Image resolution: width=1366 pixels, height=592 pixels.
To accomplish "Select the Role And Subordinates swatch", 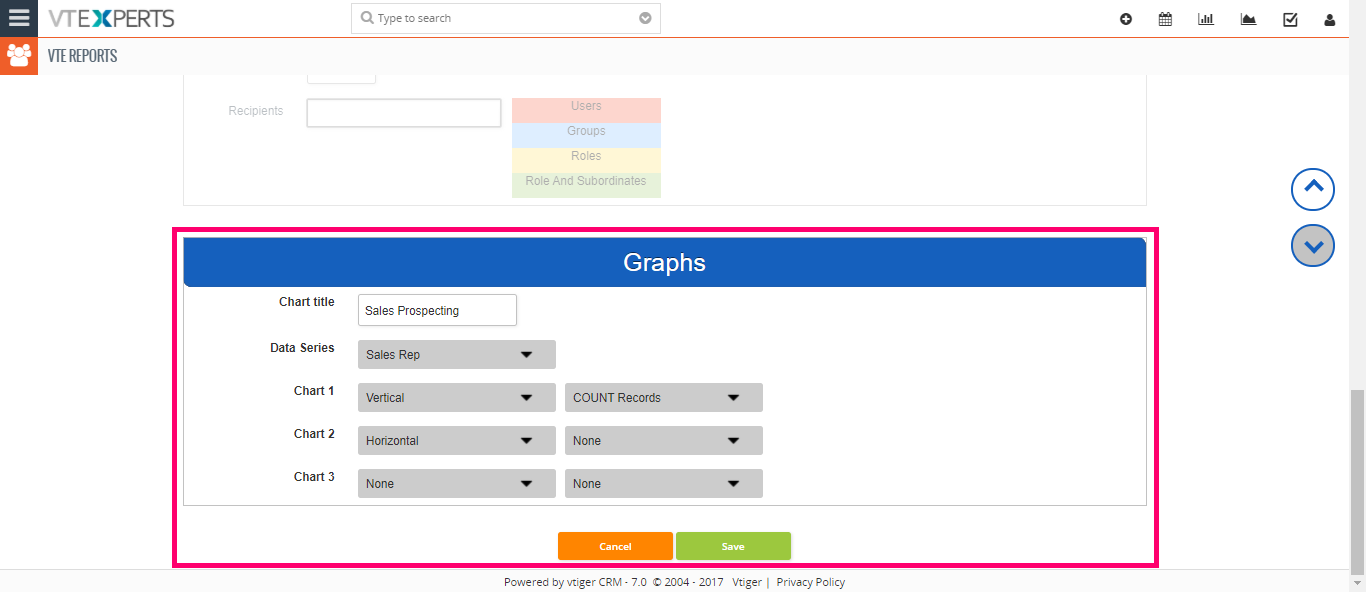I will click(x=586, y=183).
